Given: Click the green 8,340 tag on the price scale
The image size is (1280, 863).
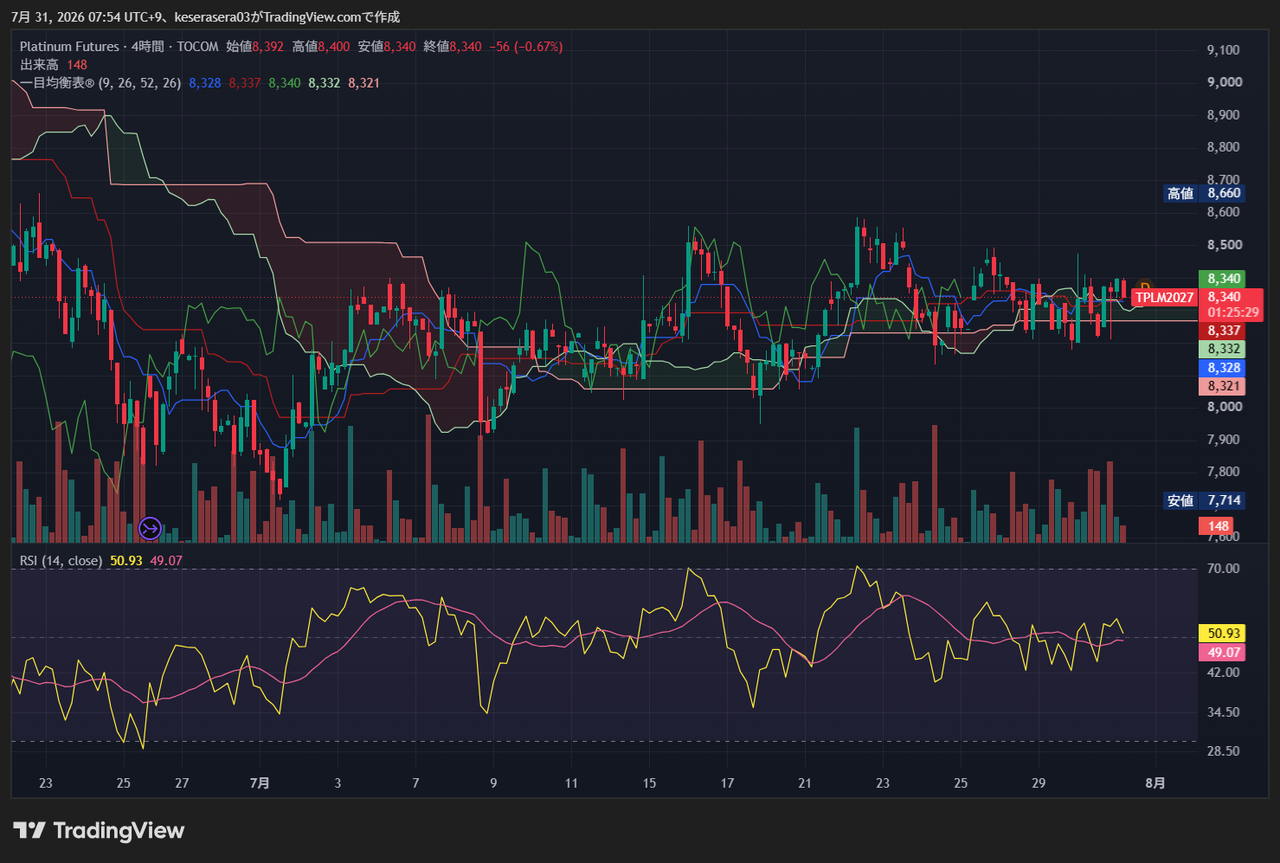Looking at the screenshot, I should click(x=1224, y=279).
